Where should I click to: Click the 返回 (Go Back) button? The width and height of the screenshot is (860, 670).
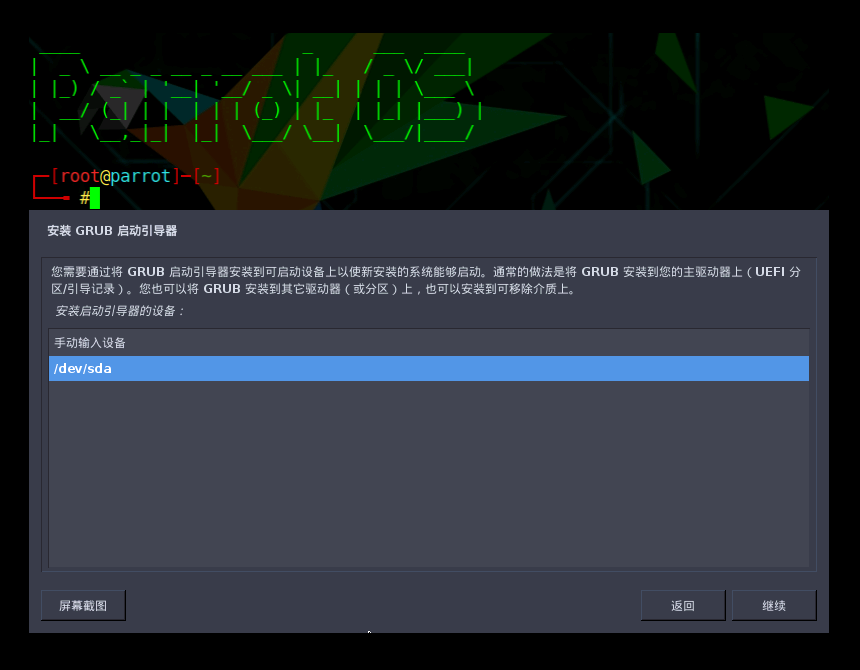683,605
